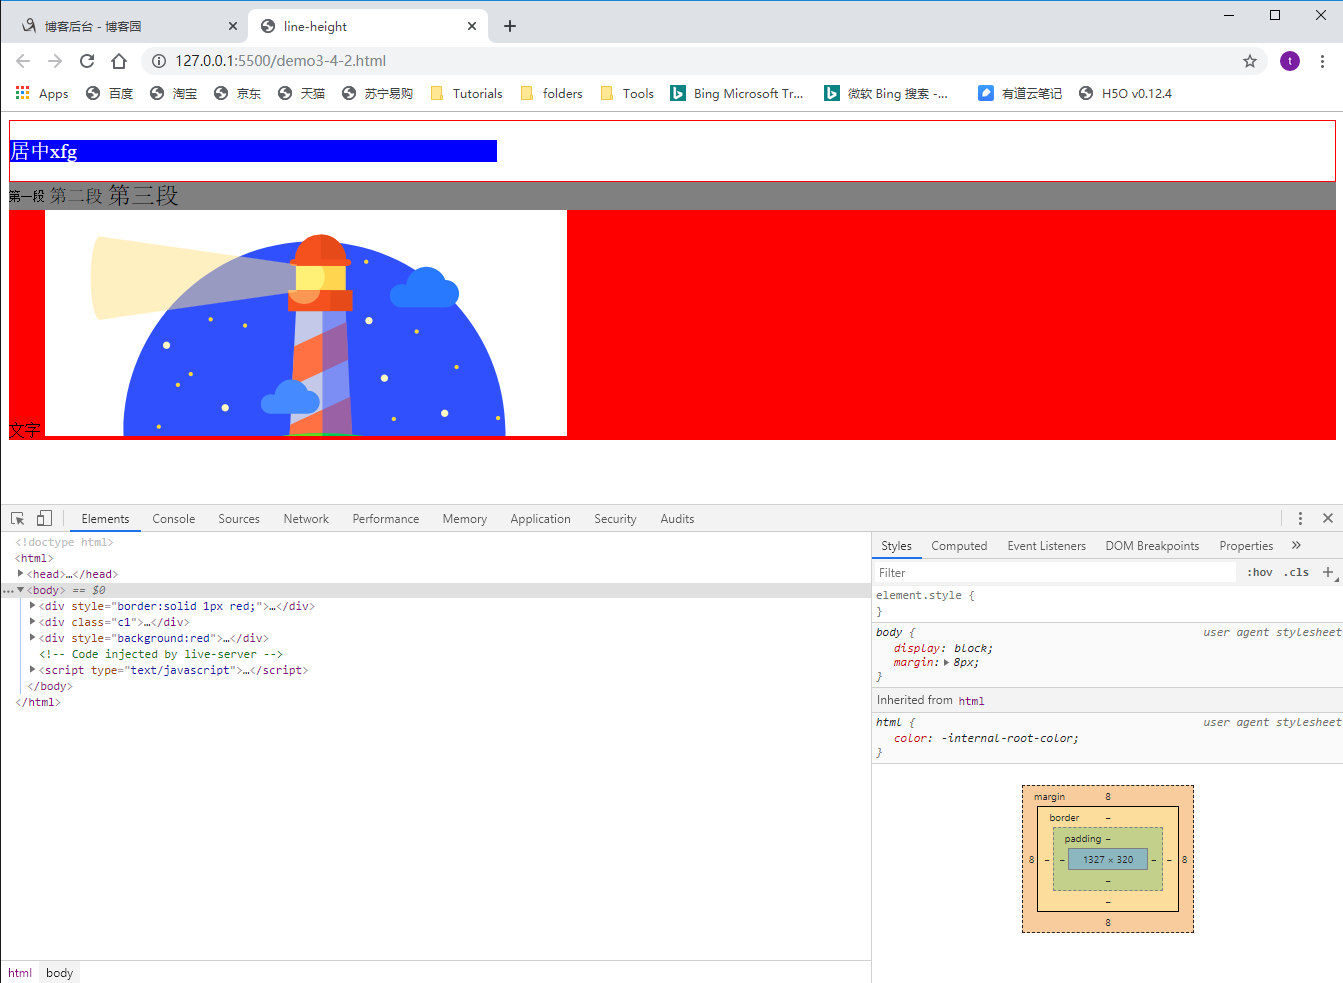Add new style rule plus icon
Image resolution: width=1343 pixels, height=983 pixels.
tap(1328, 572)
